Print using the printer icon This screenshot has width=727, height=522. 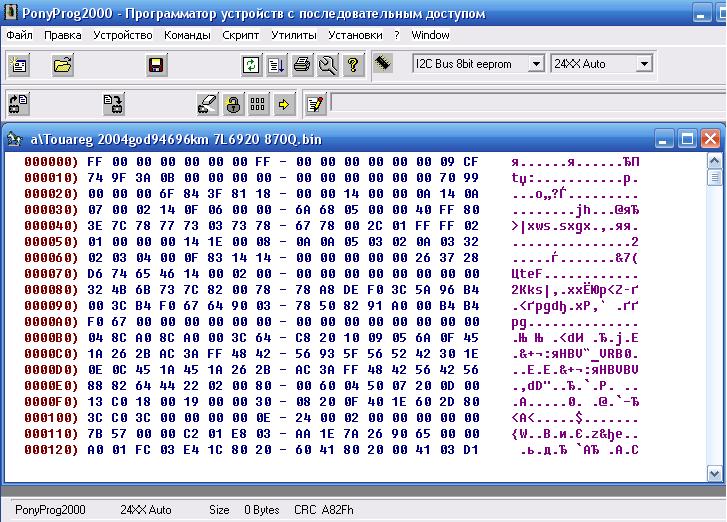(x=302, y=65)
